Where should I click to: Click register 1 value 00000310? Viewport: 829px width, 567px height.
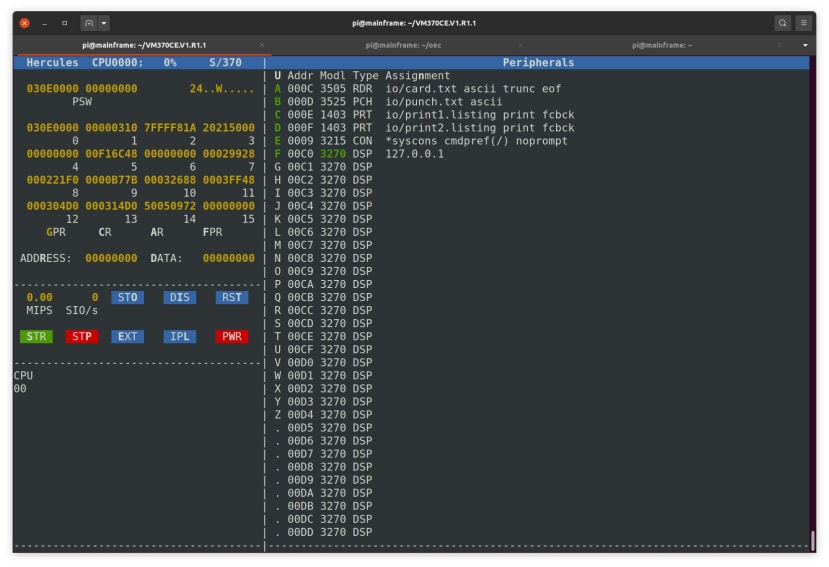pos(111,127)
